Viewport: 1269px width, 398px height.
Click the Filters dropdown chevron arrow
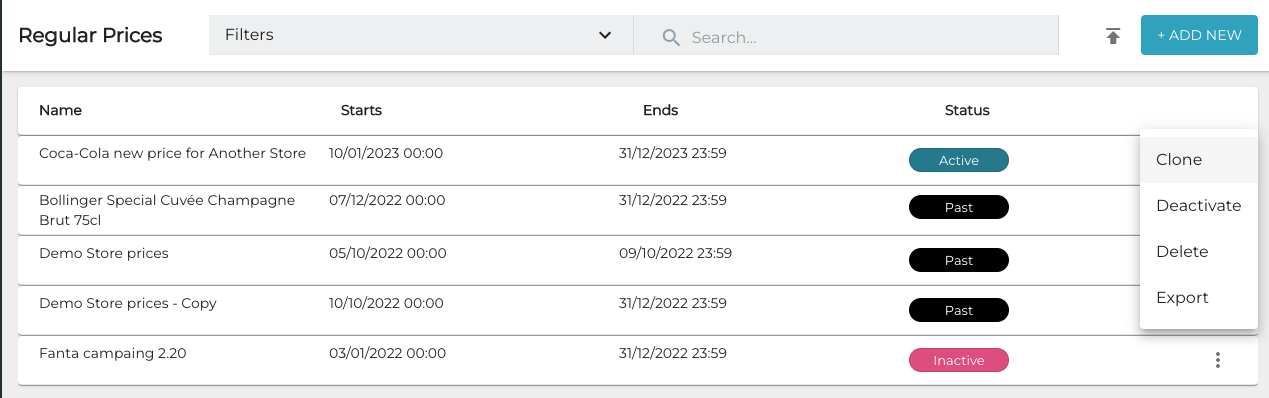604,35
